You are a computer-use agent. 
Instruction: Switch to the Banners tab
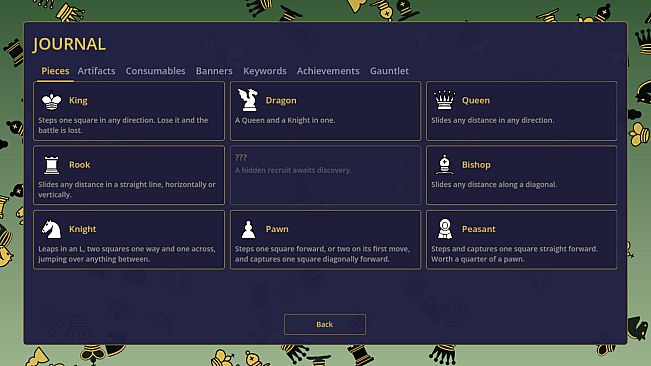pos(214,71)
